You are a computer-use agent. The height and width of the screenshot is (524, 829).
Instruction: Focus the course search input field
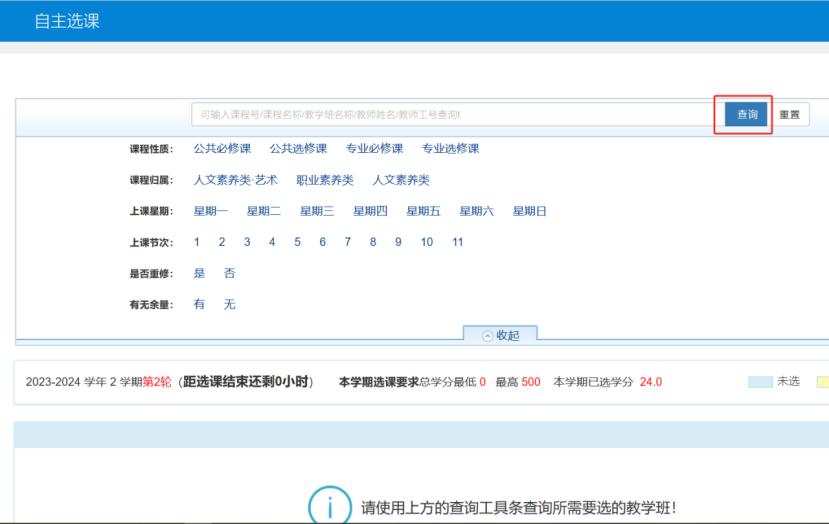pos(452,115)
